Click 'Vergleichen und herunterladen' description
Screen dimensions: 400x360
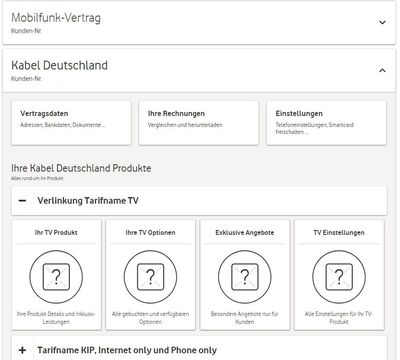point(185,125)
